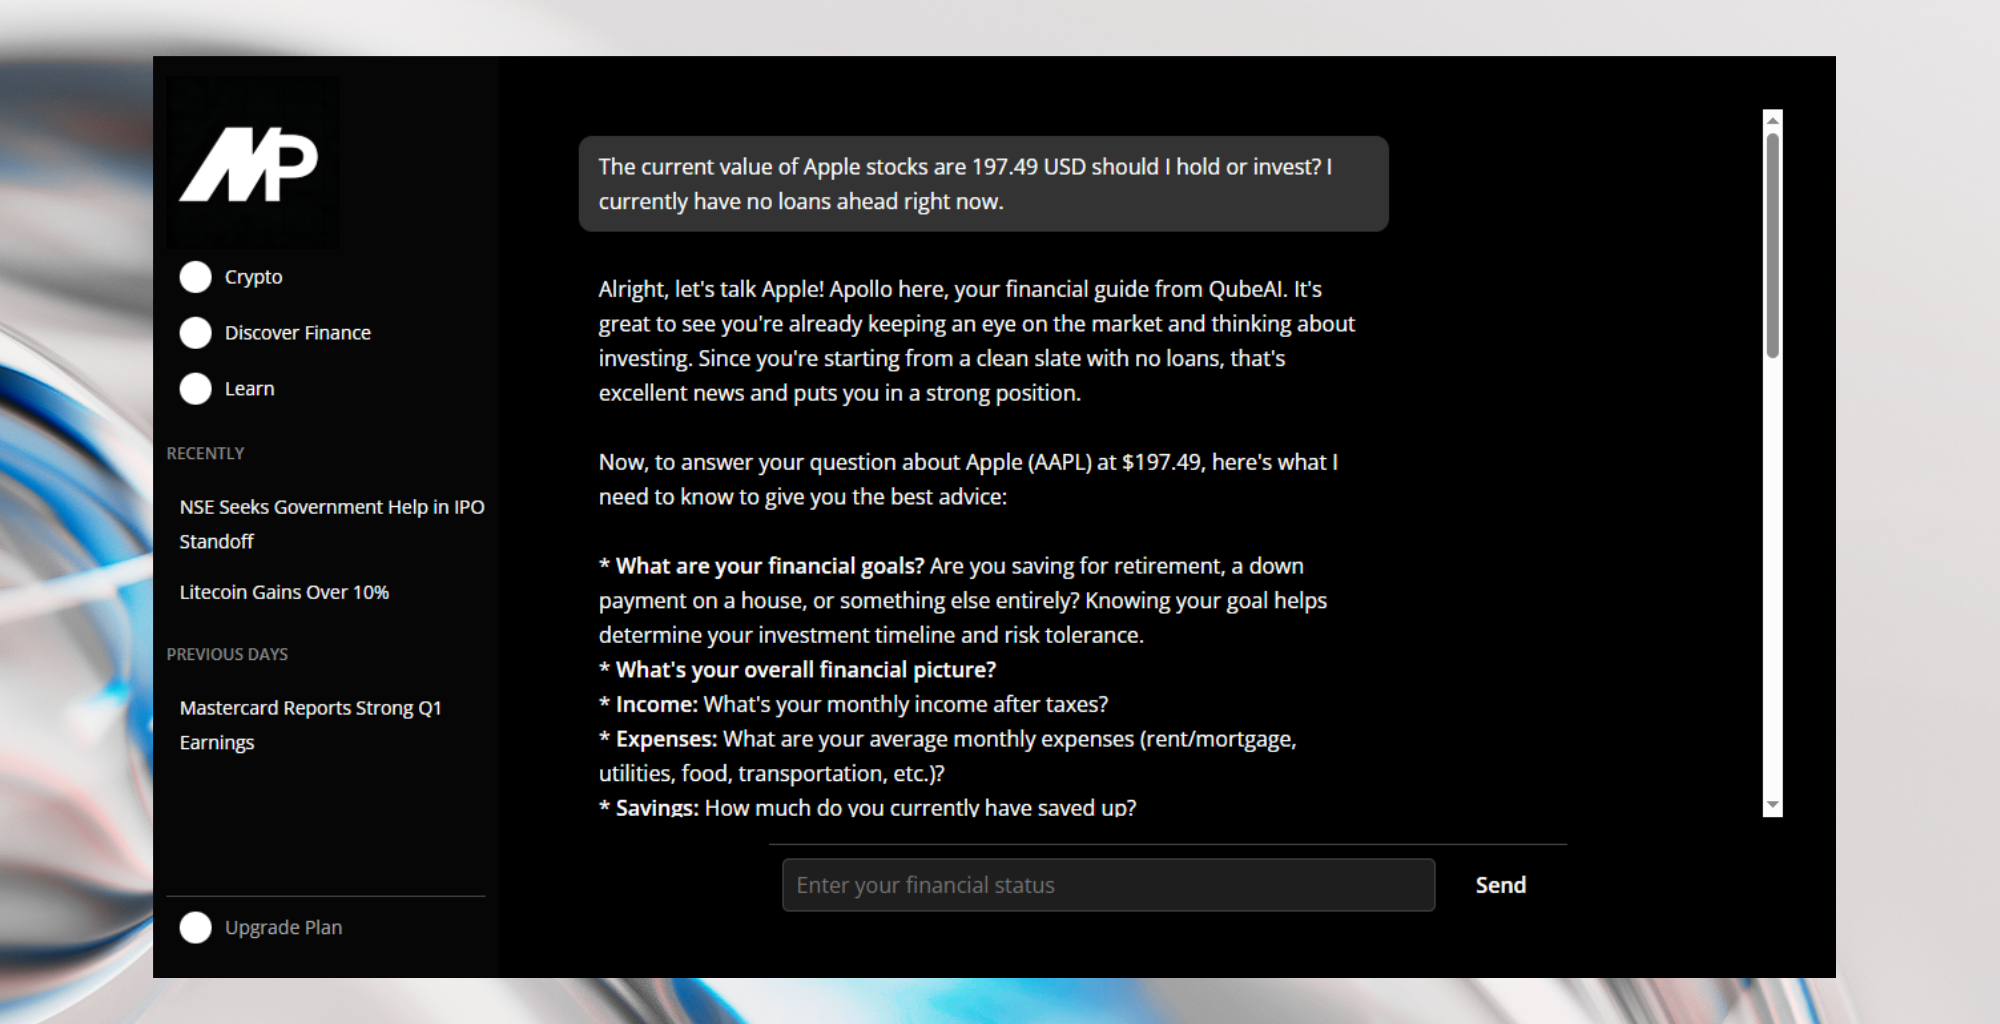2000x1024 pixels.
Task: Open the Upgrade Plan option
Action: 283,928
